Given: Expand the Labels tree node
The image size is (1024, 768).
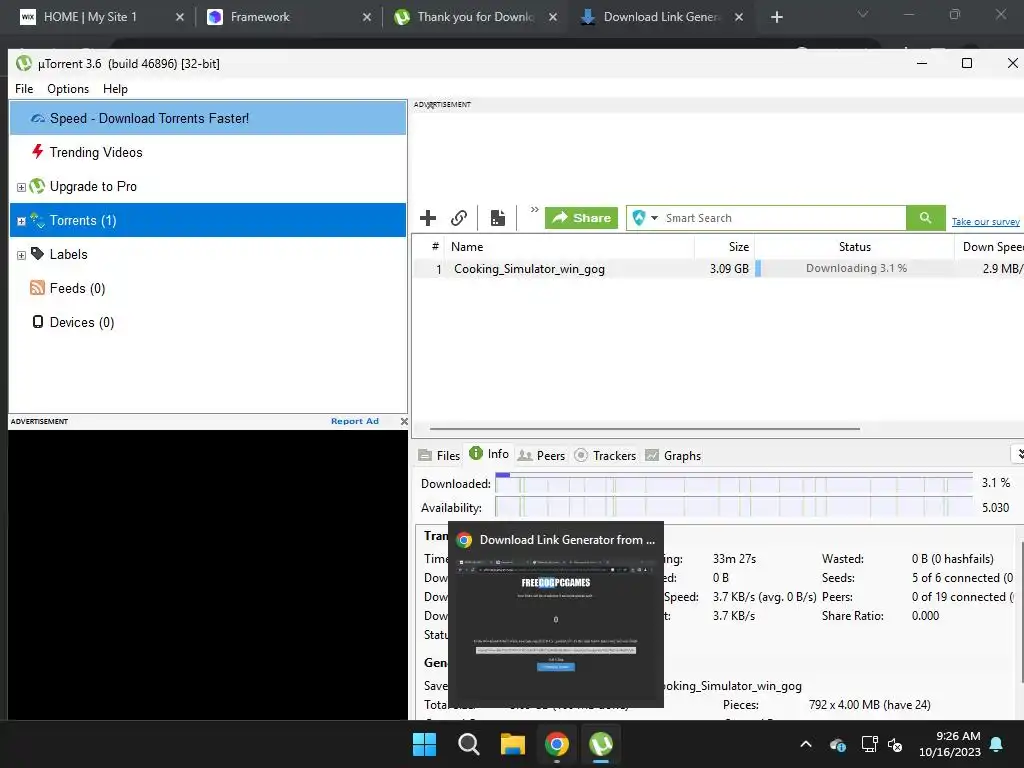Looking at the screenshot, I should click(x=21, y=255).
